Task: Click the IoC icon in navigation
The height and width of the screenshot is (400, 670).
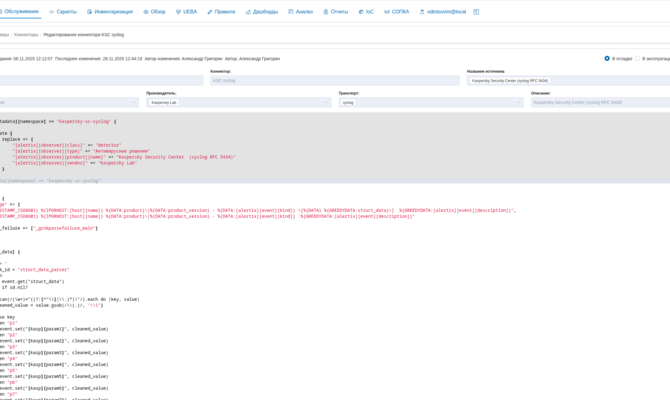Action: 361,12
